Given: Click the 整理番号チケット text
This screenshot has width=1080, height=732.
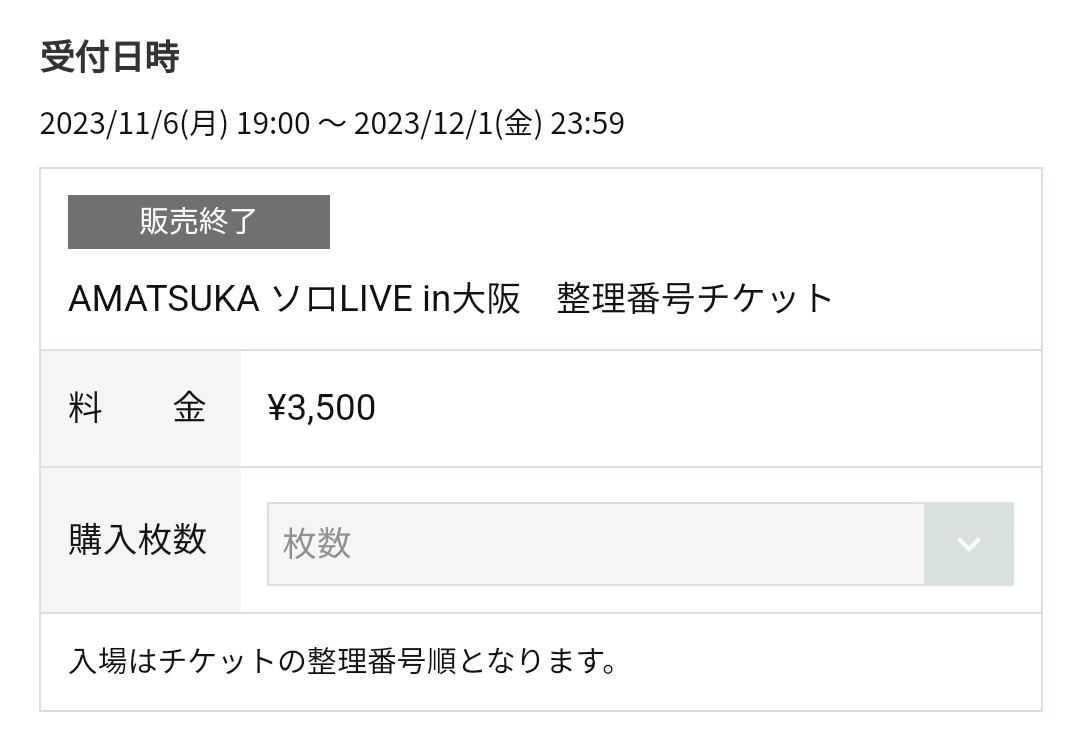Looking at the screenshot, I should (695, 299).
